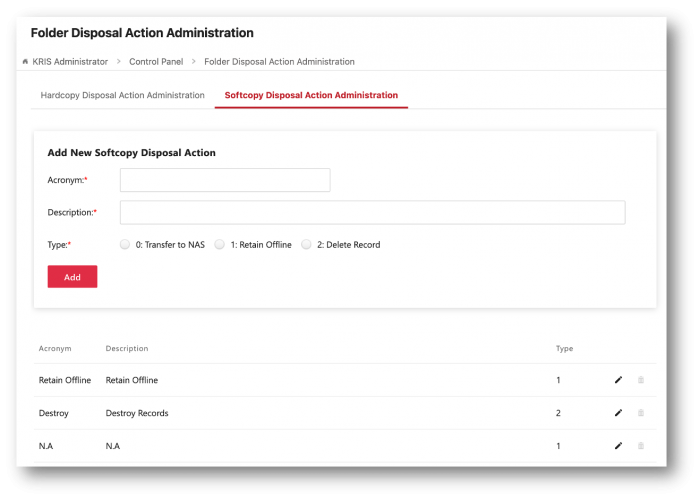Select the 0: Transfer to NAS radio button
The height and width of the screenshot is (500, 700).
[125, 244]
